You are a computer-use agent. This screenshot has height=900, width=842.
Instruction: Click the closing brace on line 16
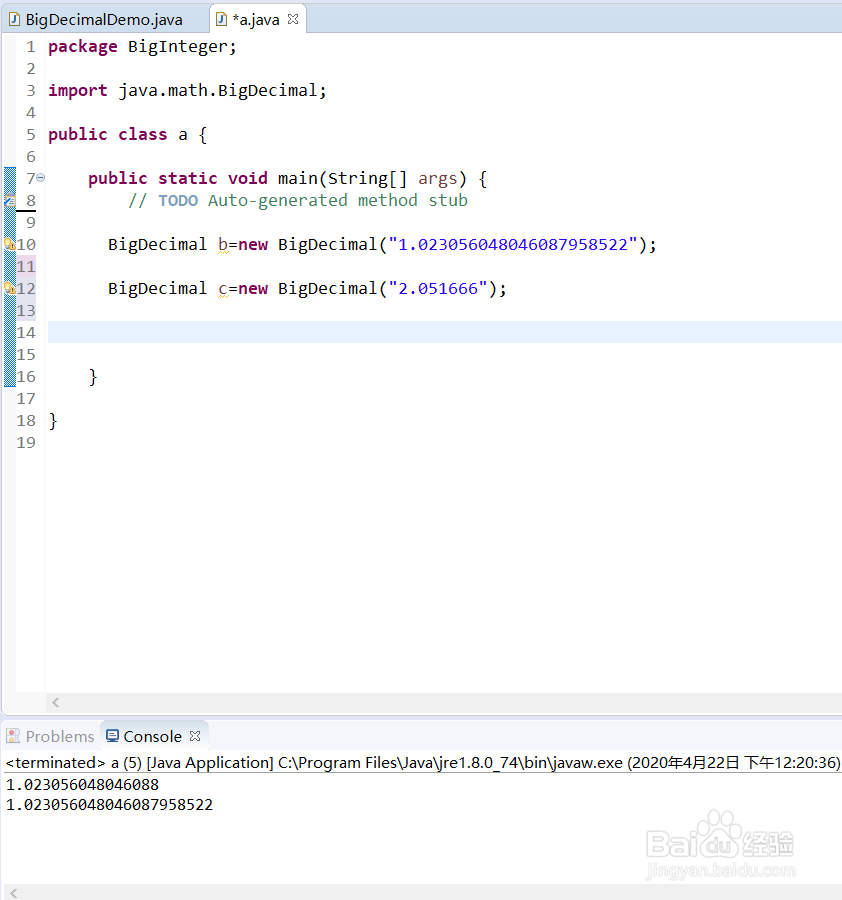(x=93, y=377)
